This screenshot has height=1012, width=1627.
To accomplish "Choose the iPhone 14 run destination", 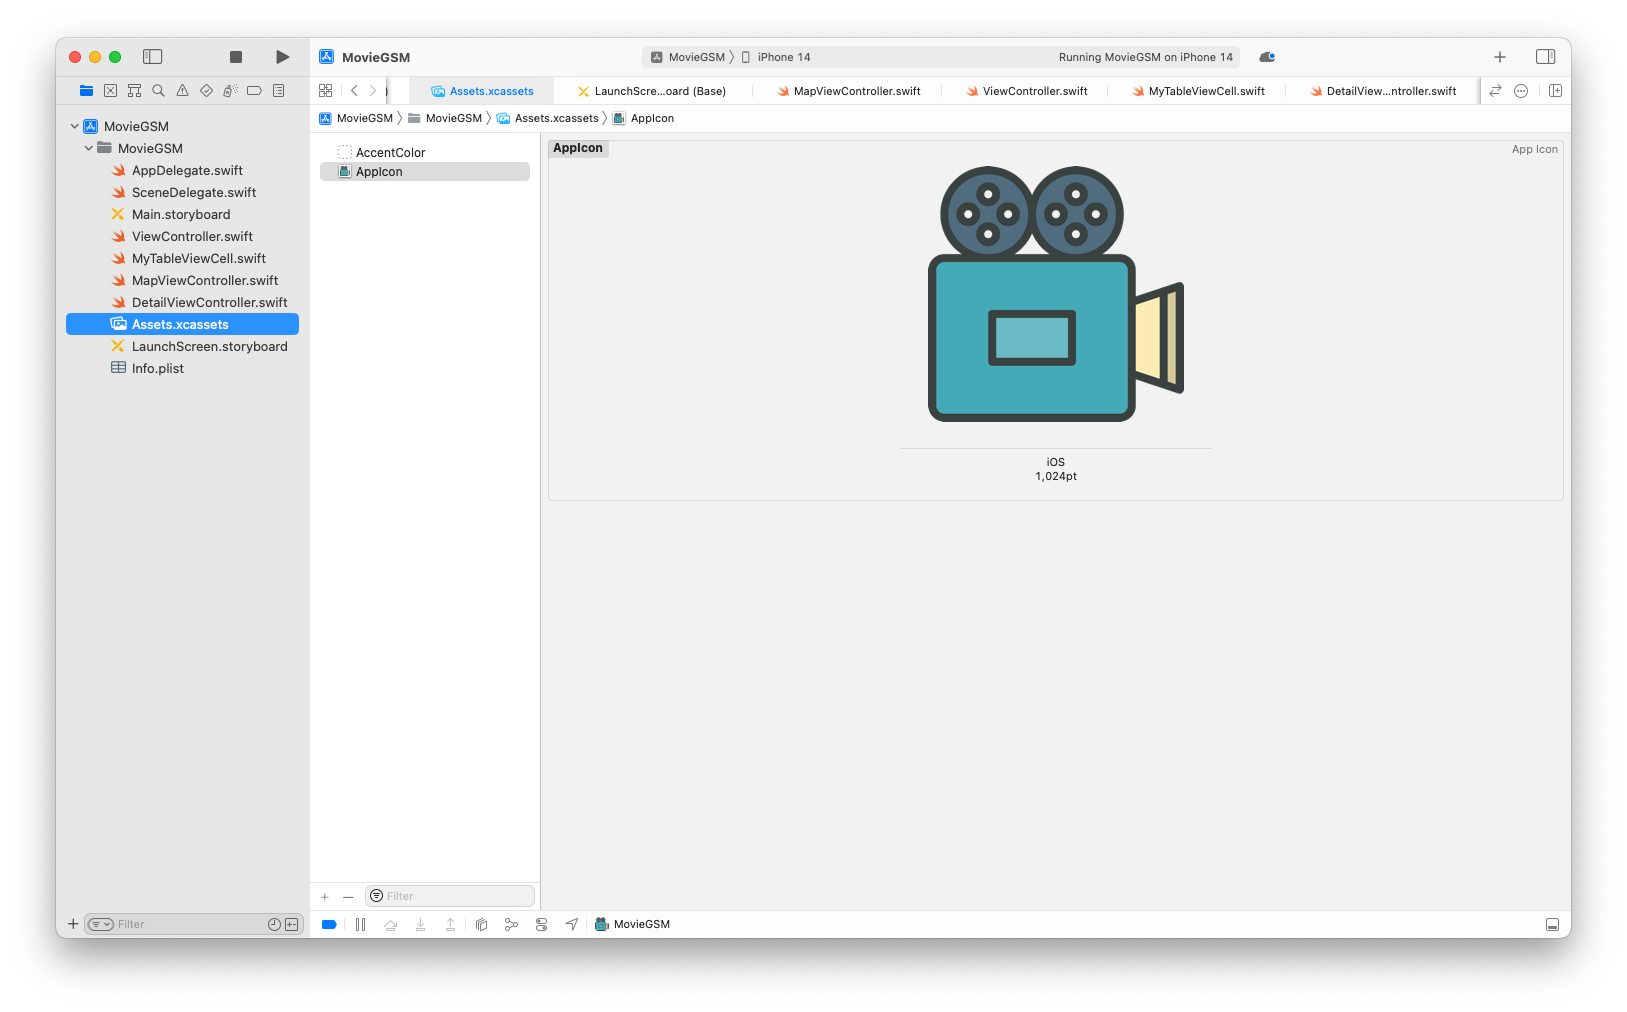I will [776, 57].
